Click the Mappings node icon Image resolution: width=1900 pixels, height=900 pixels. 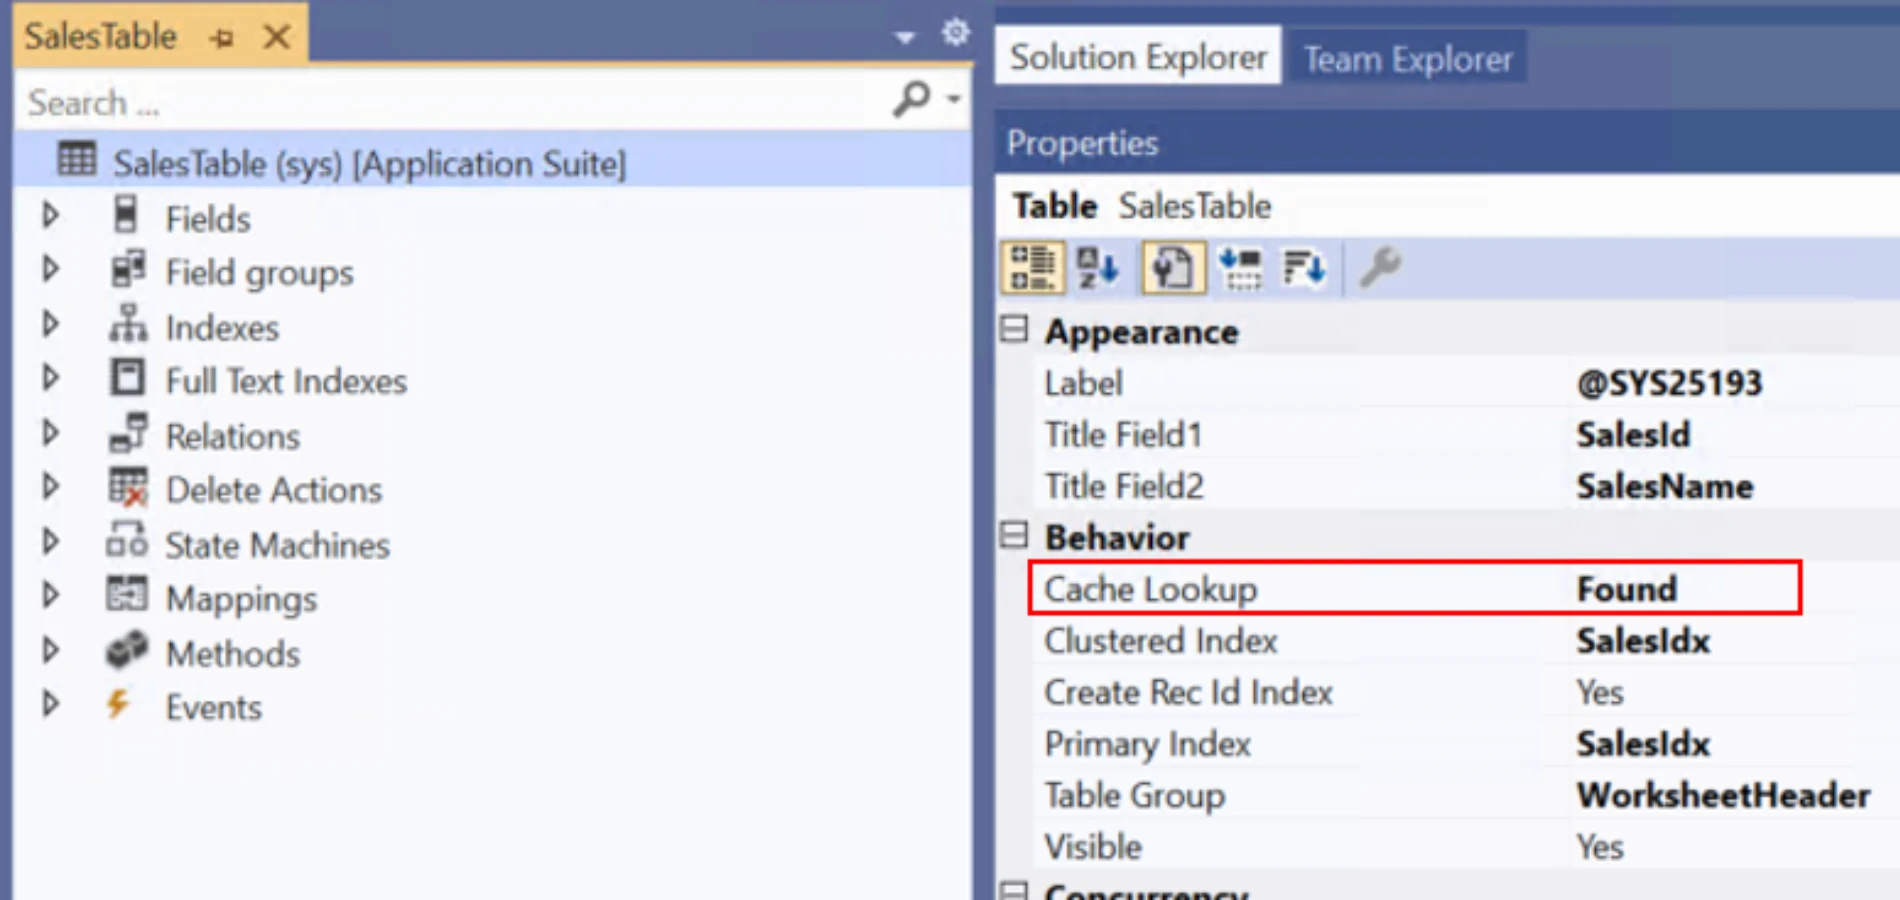coord(127,595)
